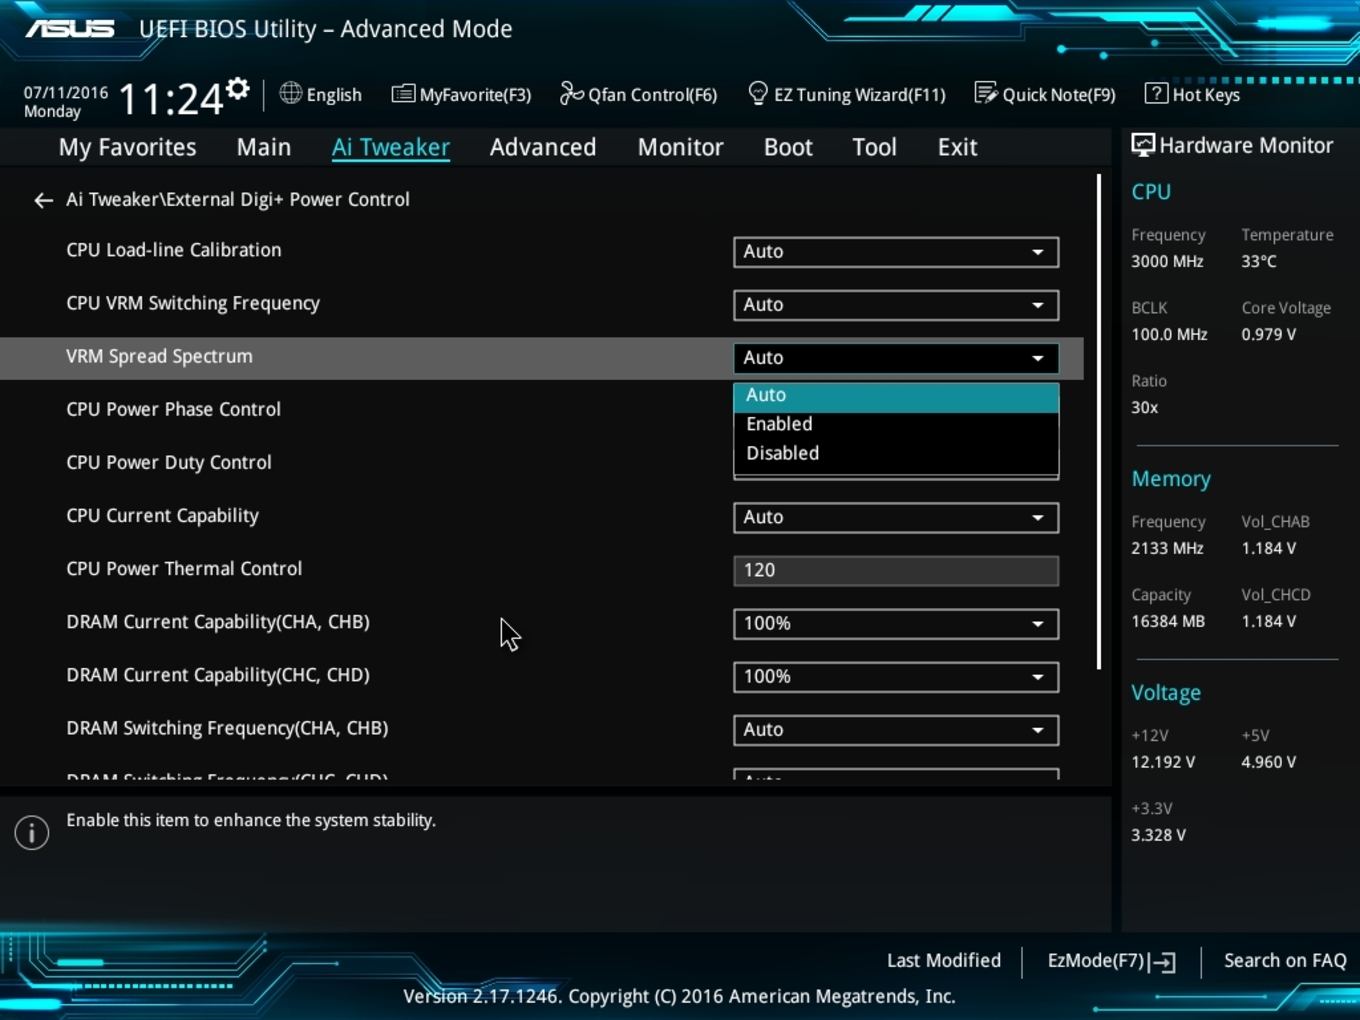Select DRAM Switching Frequency(CHA, CHB) label

point(227,728)
